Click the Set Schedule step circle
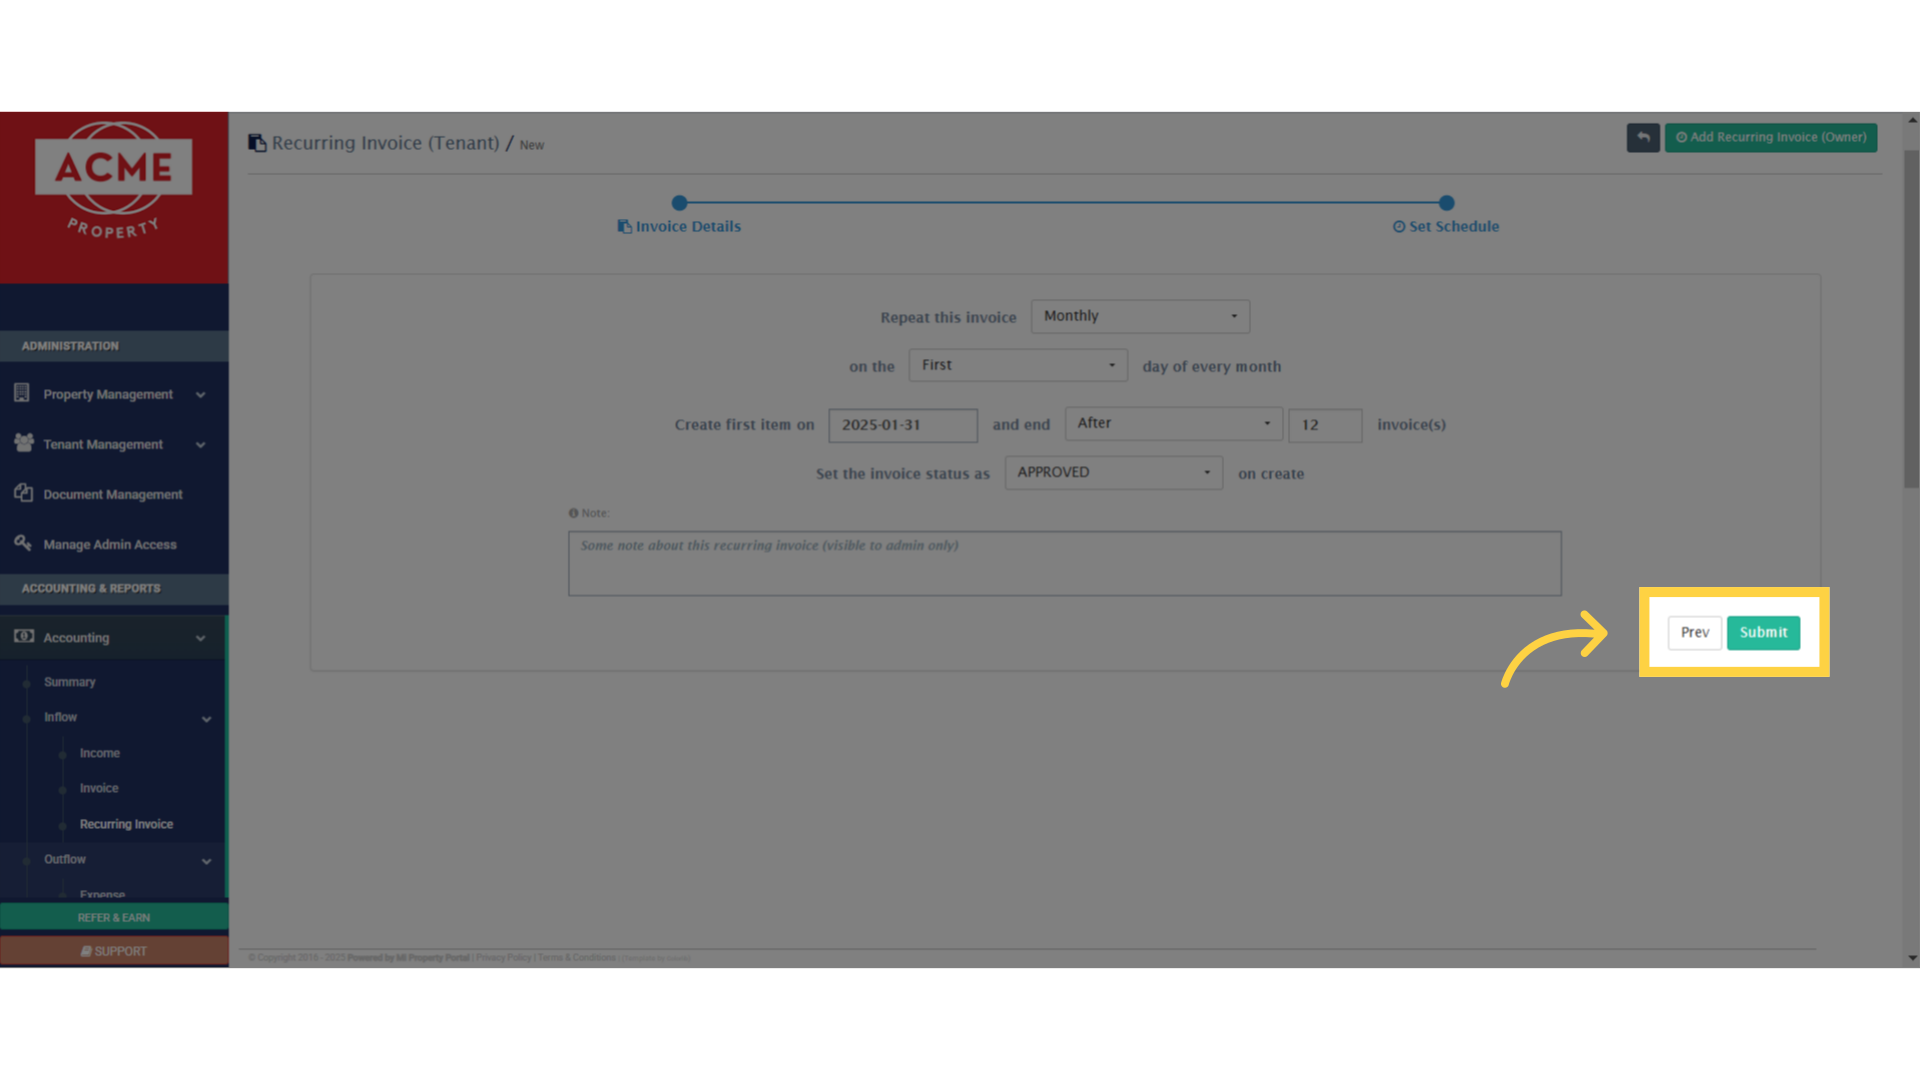Viewport: 1920px width, 1080px height. 1446,203
